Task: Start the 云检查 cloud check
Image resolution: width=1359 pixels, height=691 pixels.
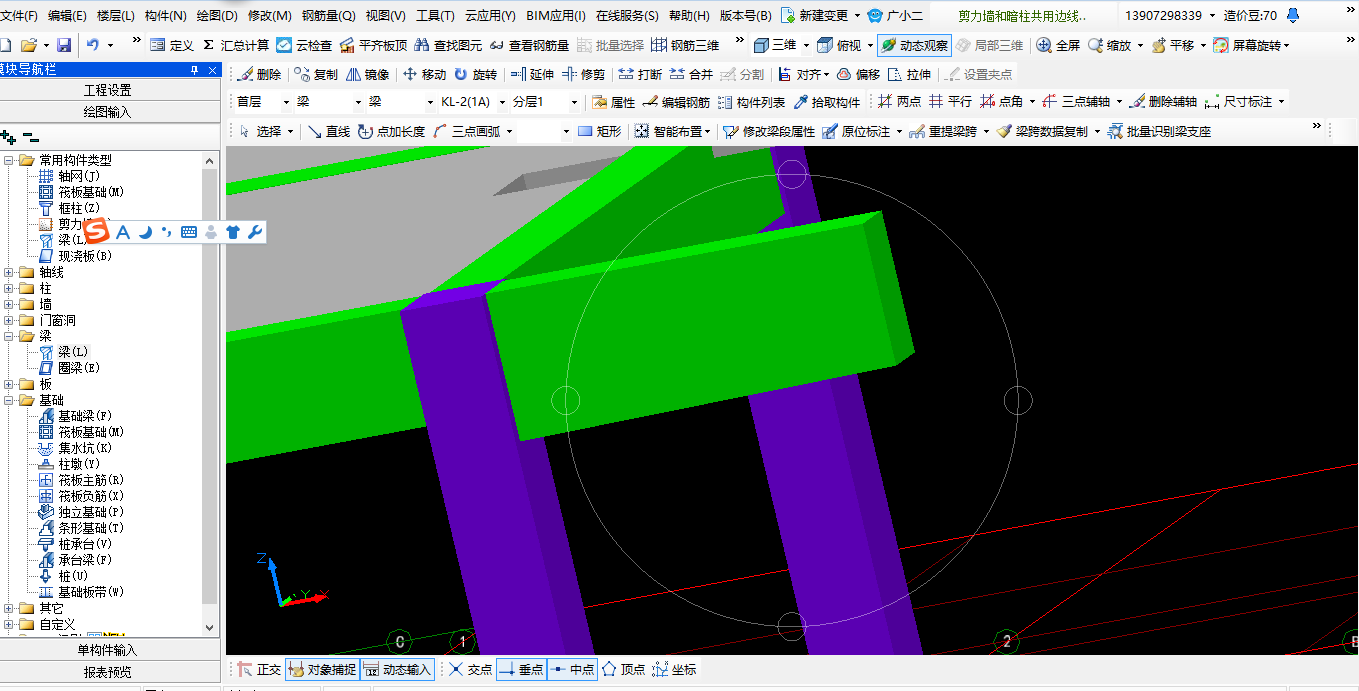Action: tap(304, 45)
